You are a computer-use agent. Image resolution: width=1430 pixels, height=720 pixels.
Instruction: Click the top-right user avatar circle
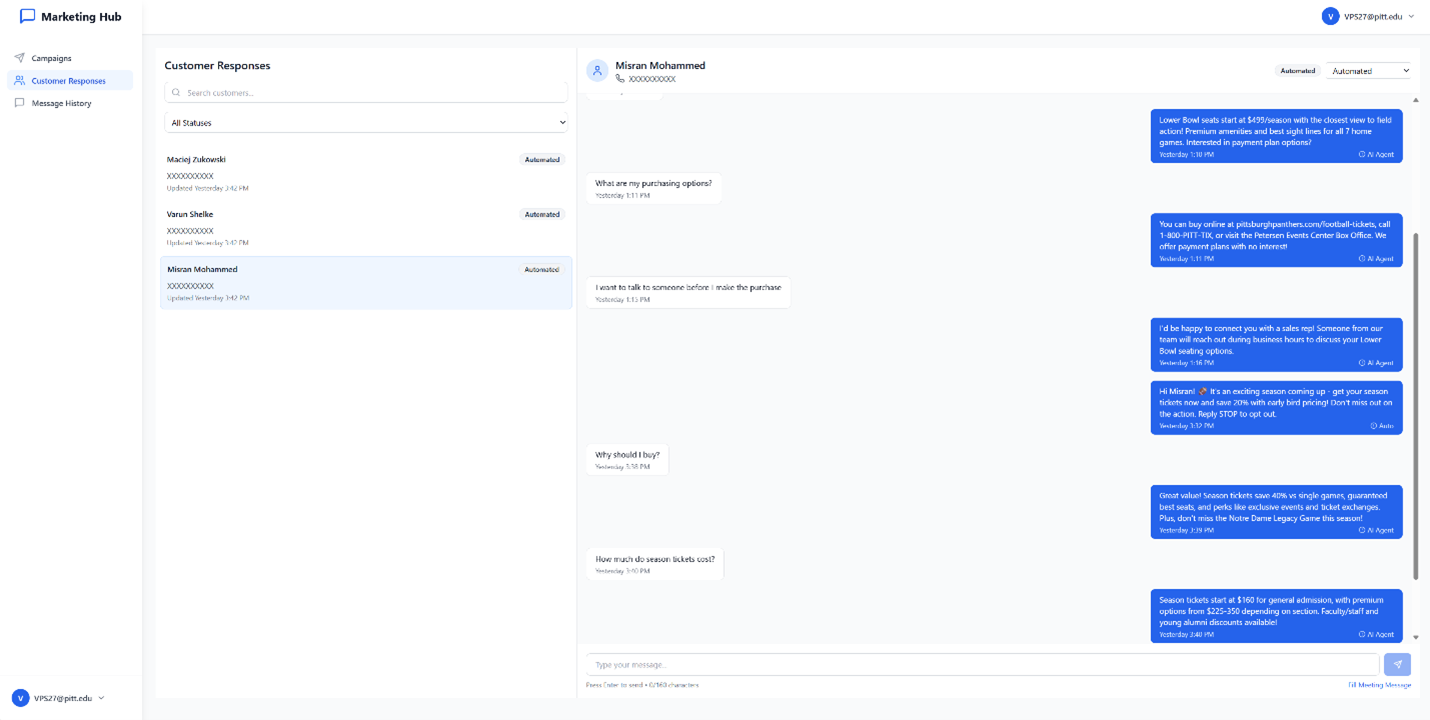click(x=1330, y=16)
